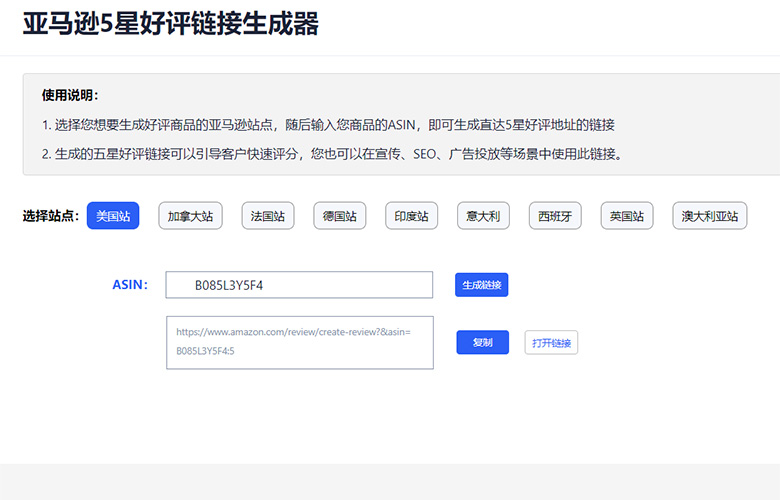Choose the 意大利 site option
This screenshot has height=500, width=780.
pyautogui.click(x=483, y=216)
